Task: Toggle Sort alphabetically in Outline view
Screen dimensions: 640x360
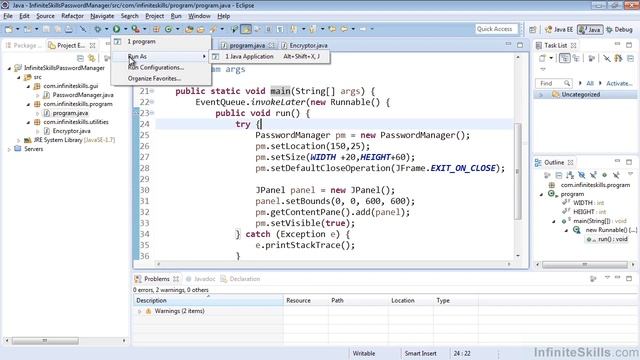Action: 570,175
